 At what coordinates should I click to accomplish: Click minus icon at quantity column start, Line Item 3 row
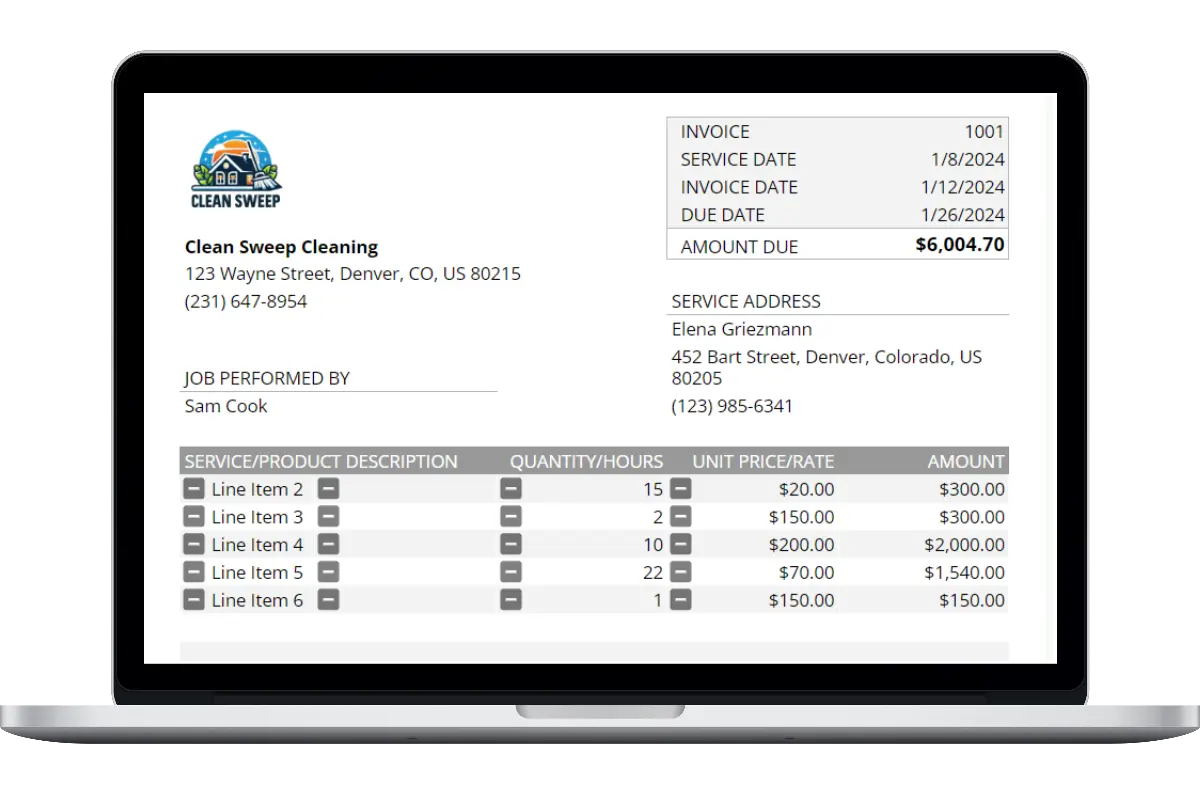pos(511,517)
